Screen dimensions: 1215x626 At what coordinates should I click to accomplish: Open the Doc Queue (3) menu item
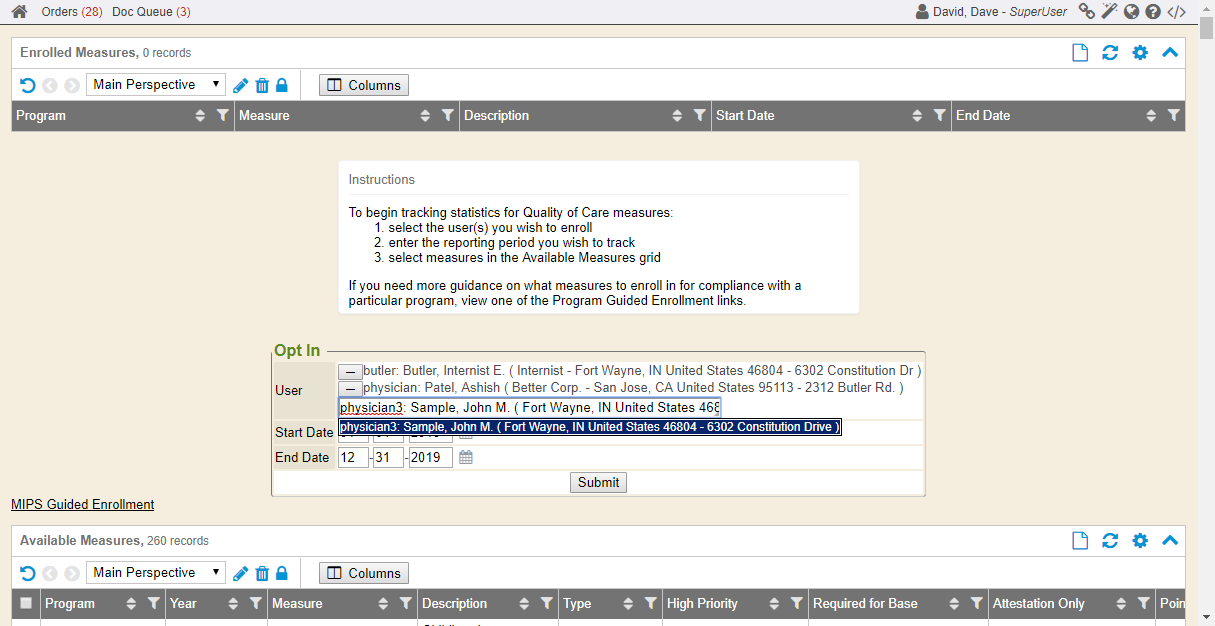[x=151, y=12]
